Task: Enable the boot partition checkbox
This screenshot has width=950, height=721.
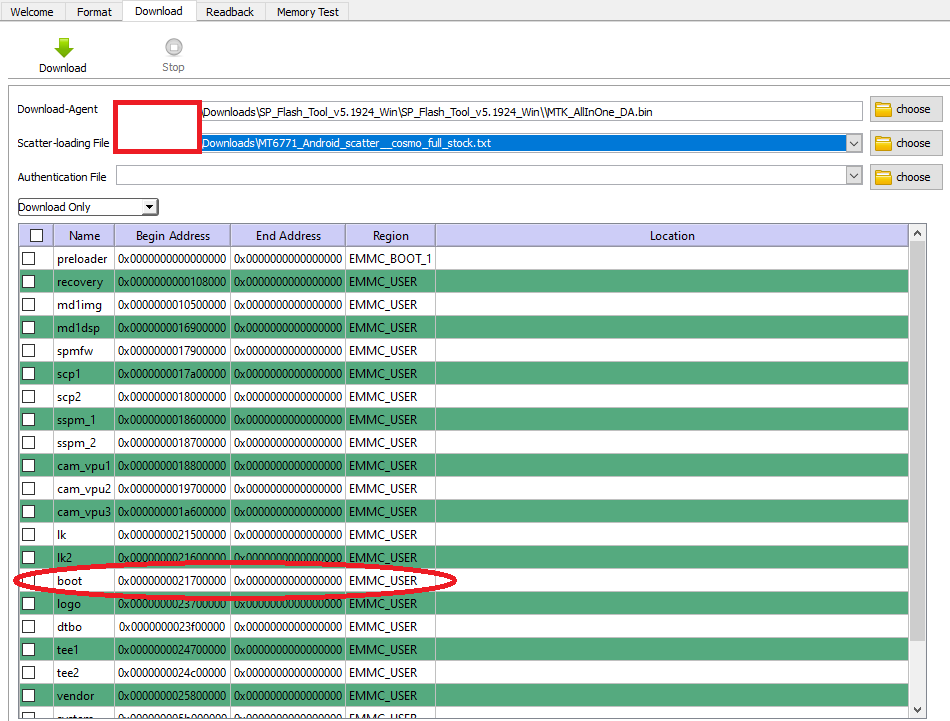Action: [x=29, y=581]
